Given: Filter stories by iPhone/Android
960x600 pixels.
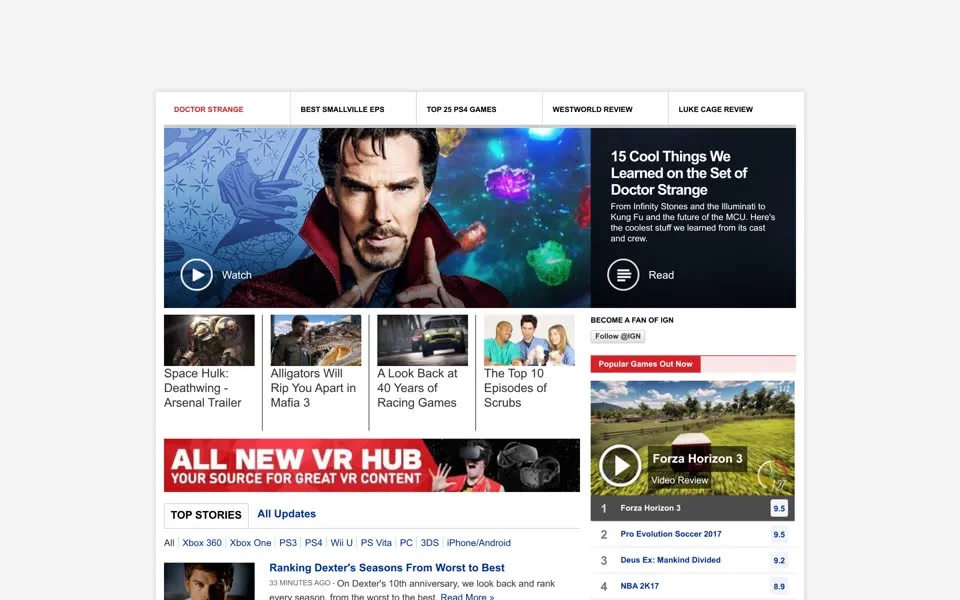Looking at the screenshot, I should (479, 542).
